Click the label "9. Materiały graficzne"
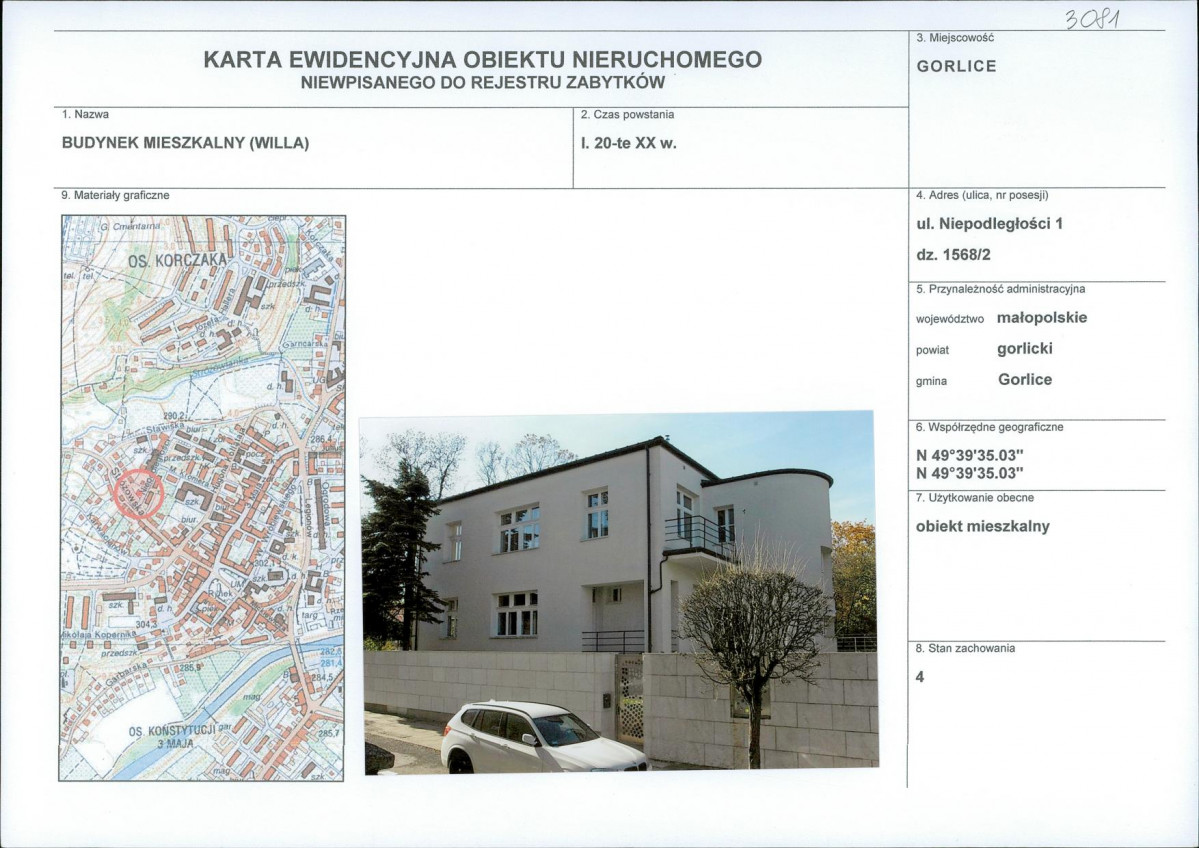Viewport: 1199px width, 848px height. 115,195
